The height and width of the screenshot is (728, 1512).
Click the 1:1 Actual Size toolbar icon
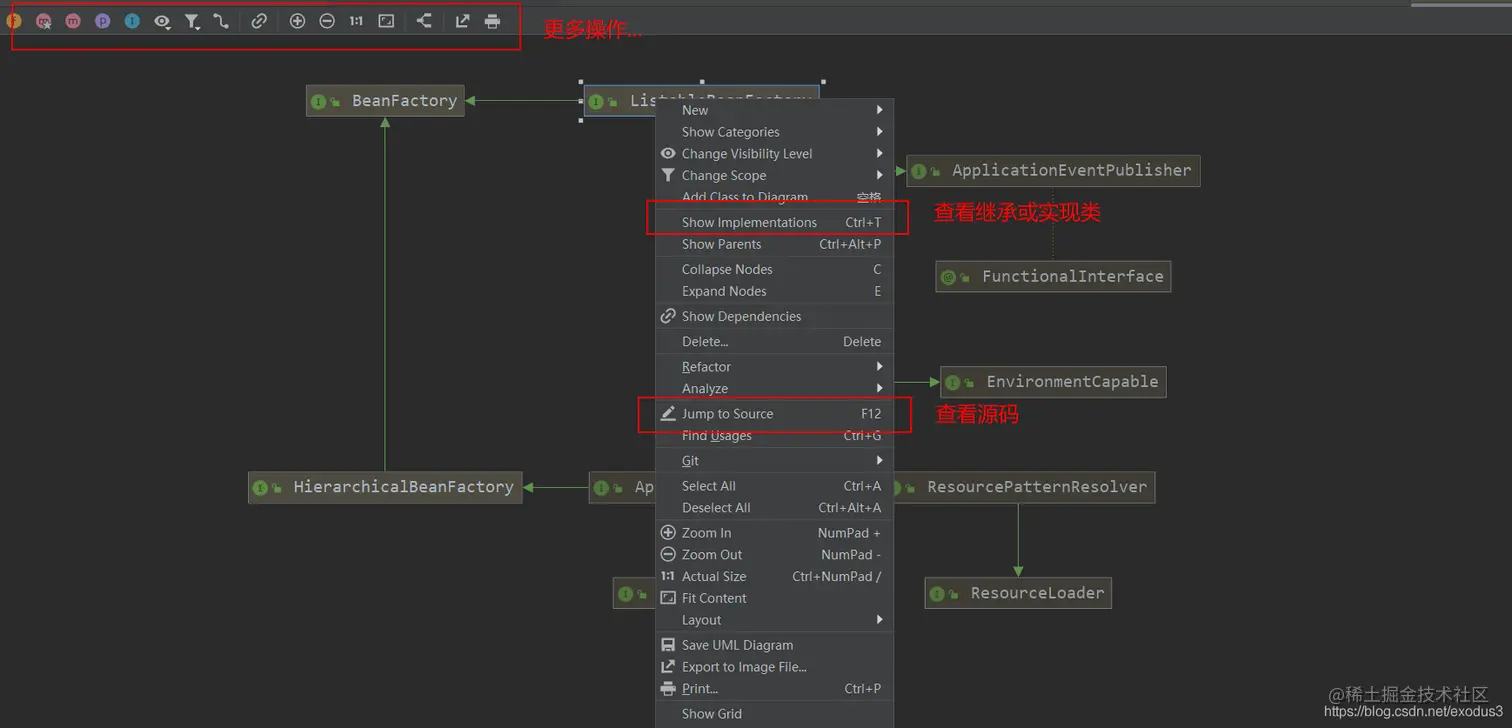coord(356,21)
